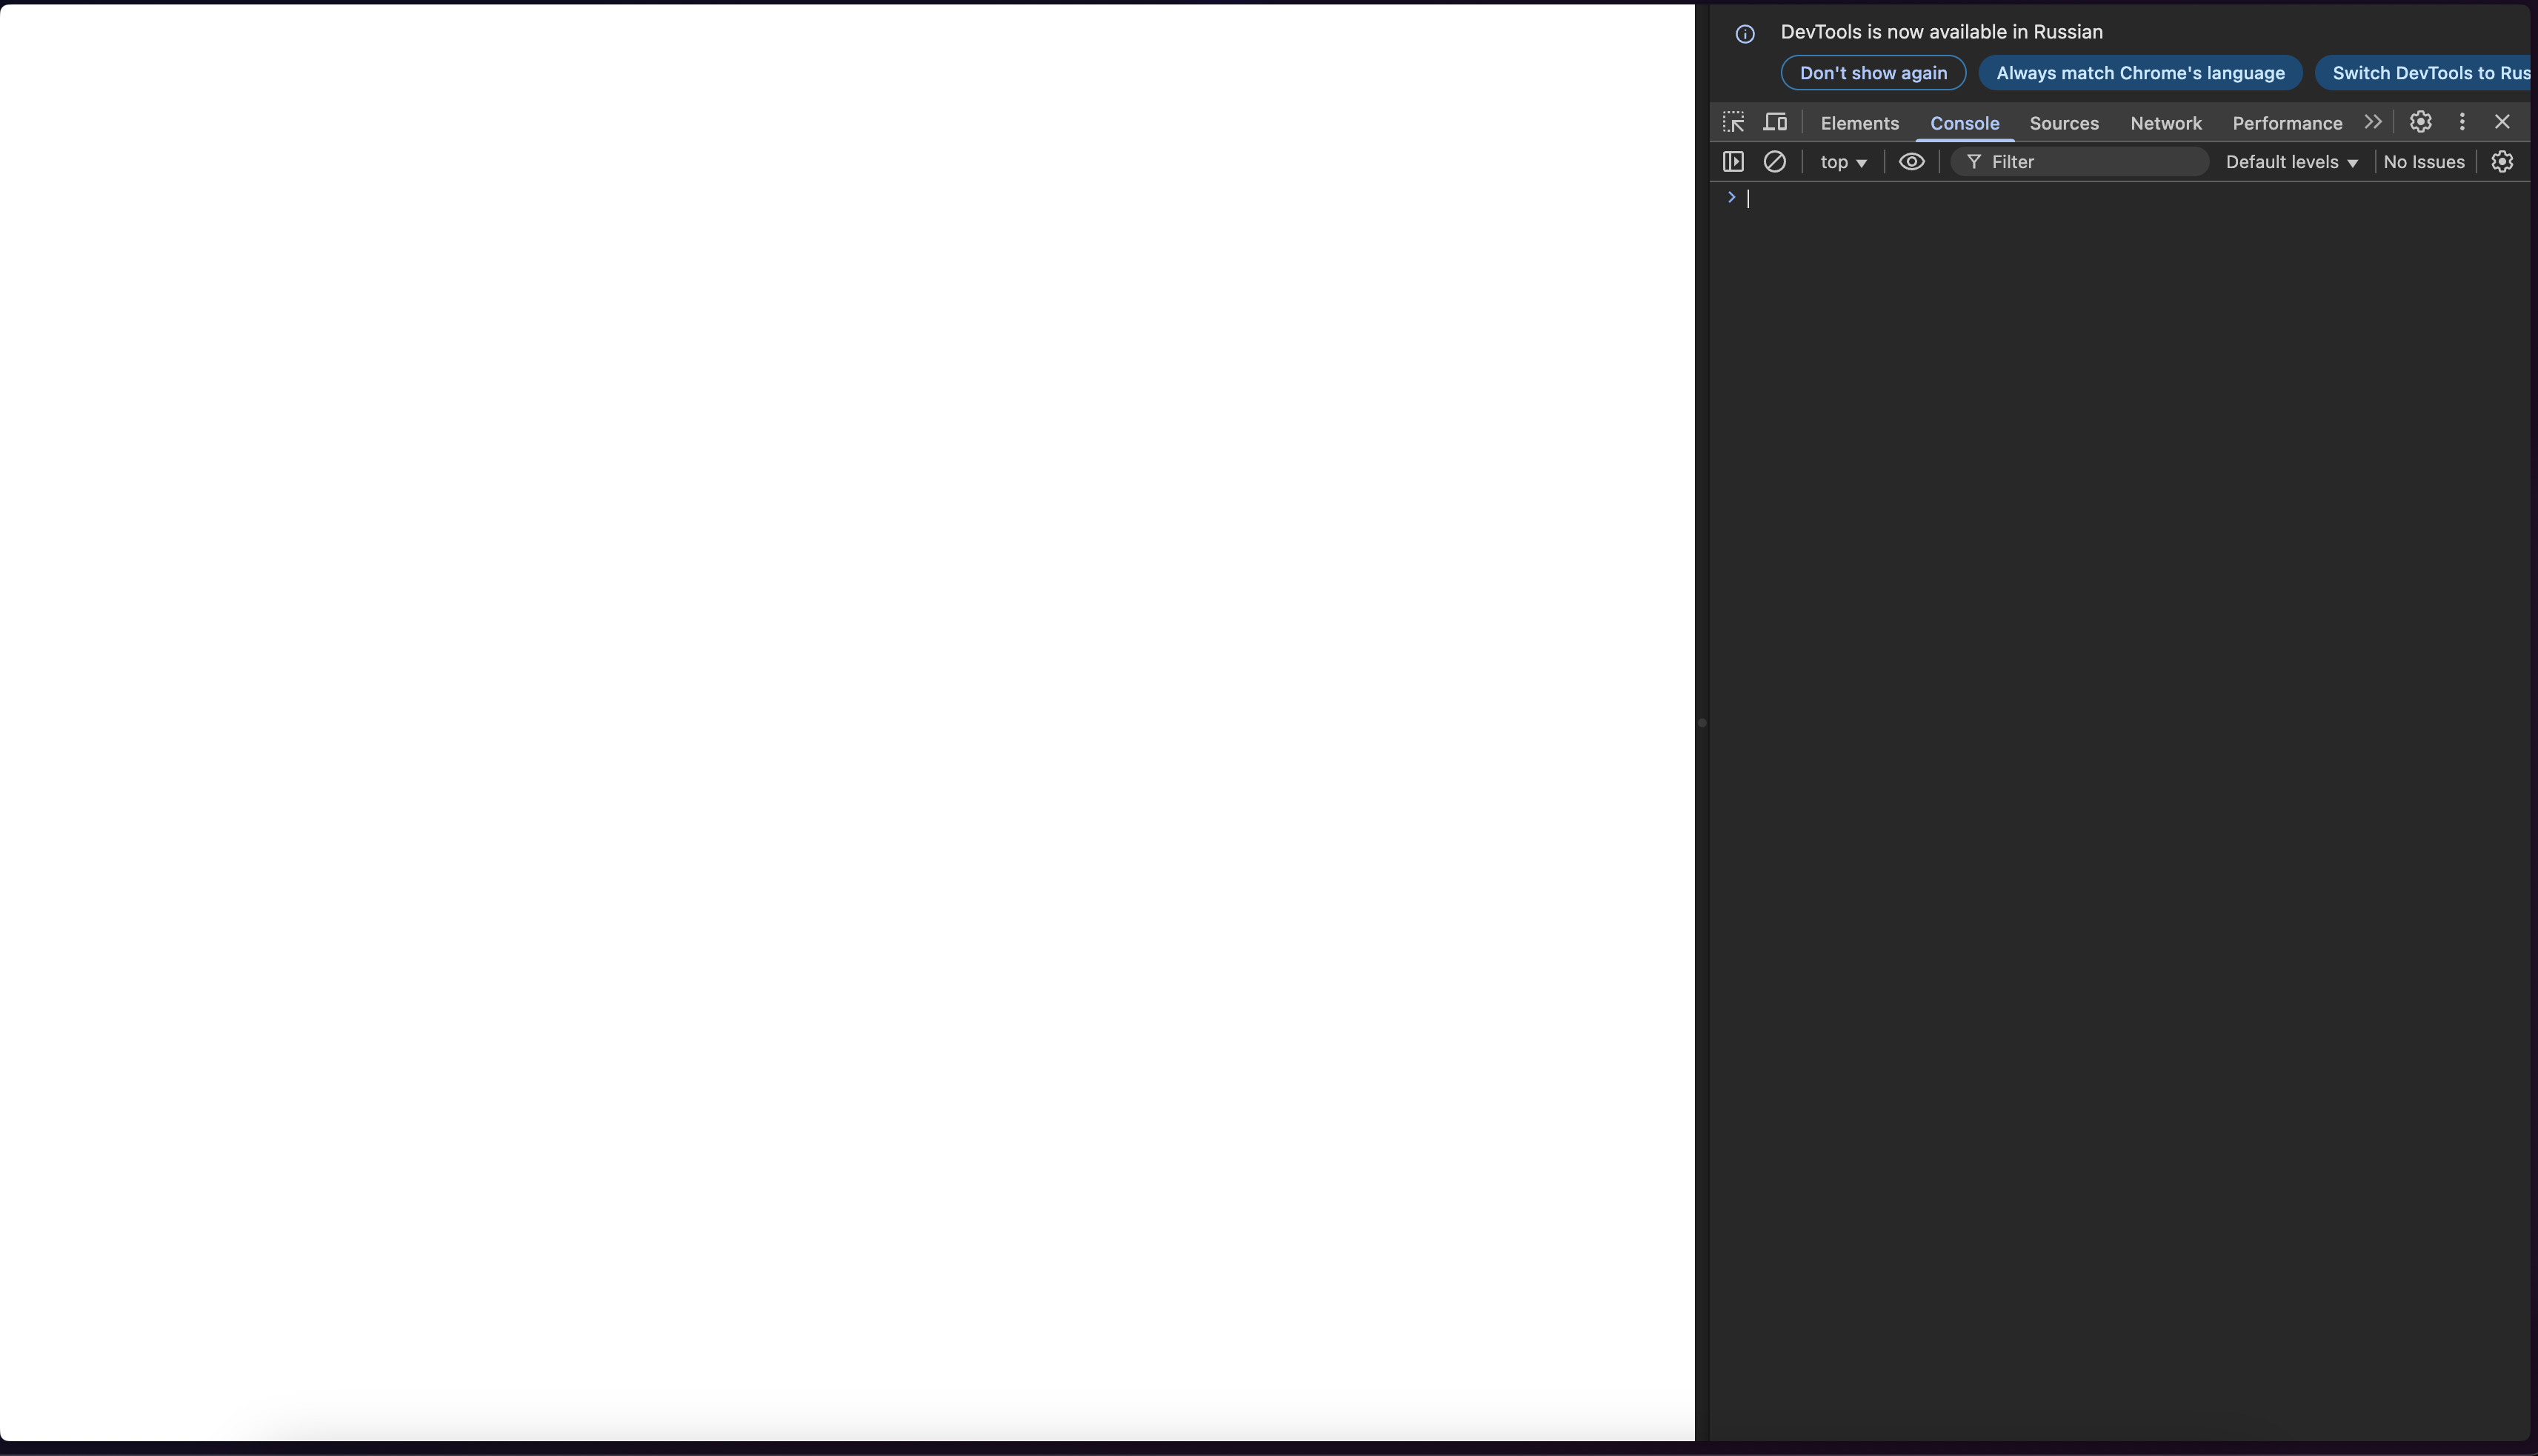Switch to the Elements tab
This screenshot has height=1456, width=2538.
1859,123
